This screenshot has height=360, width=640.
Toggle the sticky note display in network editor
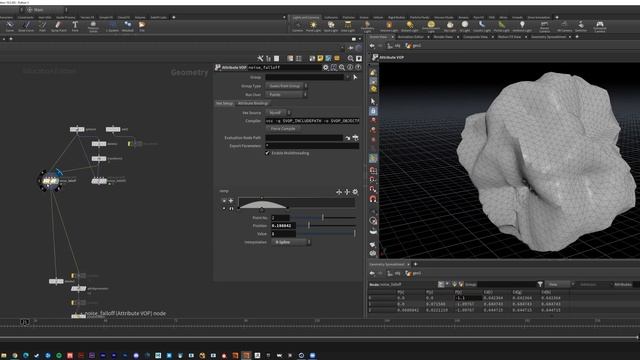tap(320, 58)
